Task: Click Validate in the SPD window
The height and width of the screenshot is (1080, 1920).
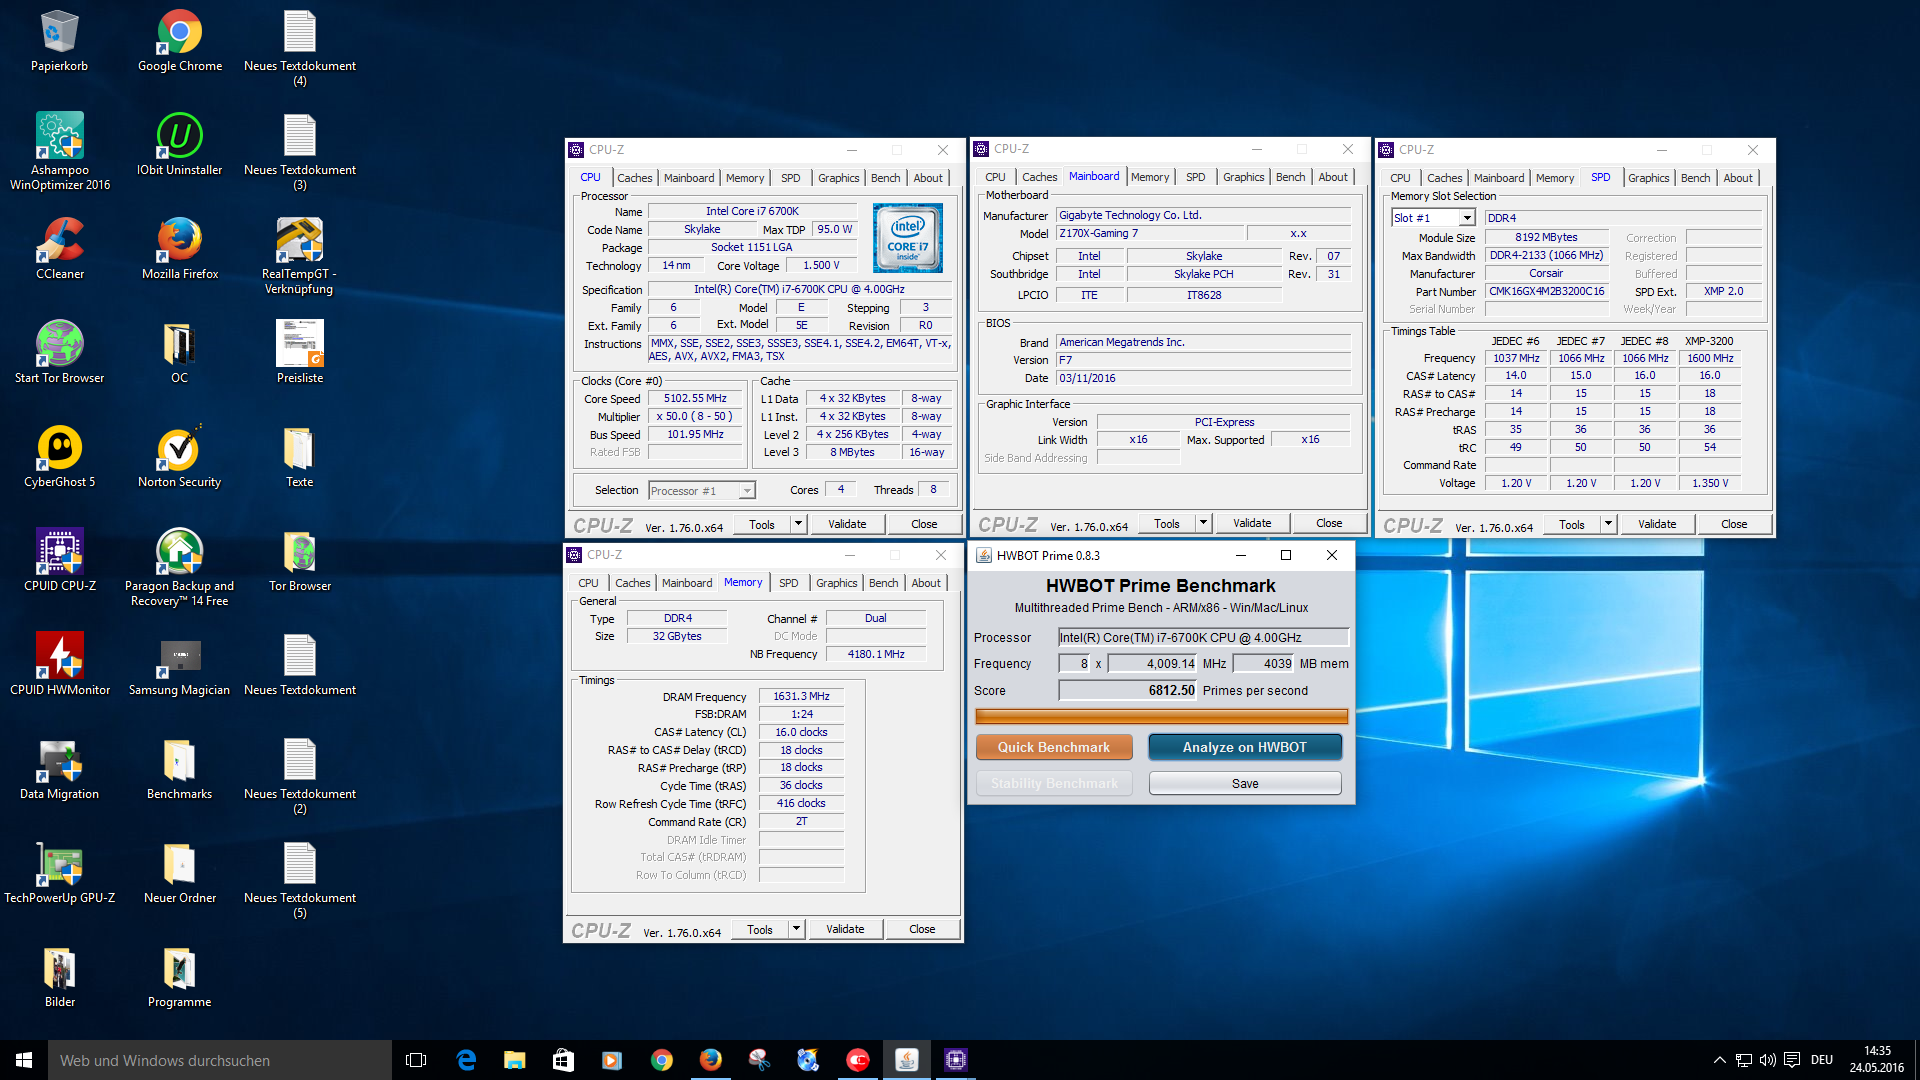Action: tap(1657, 524)
